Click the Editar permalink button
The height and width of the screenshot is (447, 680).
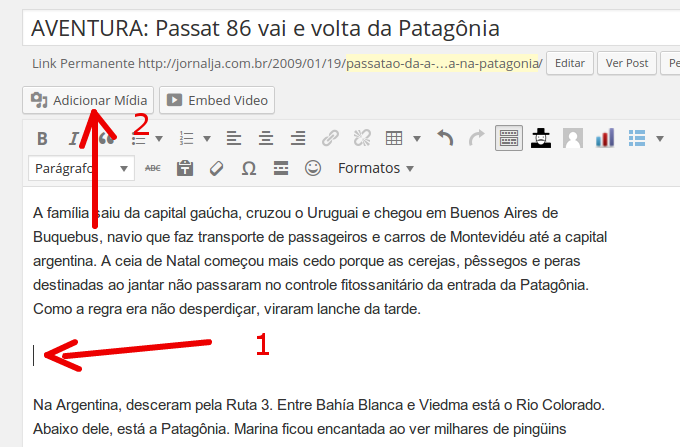click(570, 63)
